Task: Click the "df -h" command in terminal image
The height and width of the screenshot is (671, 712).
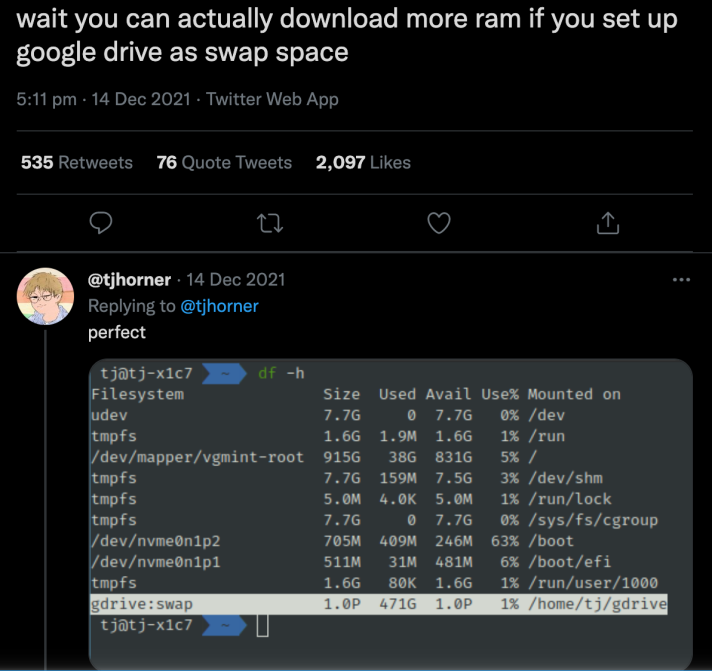Action: (281, 374)
